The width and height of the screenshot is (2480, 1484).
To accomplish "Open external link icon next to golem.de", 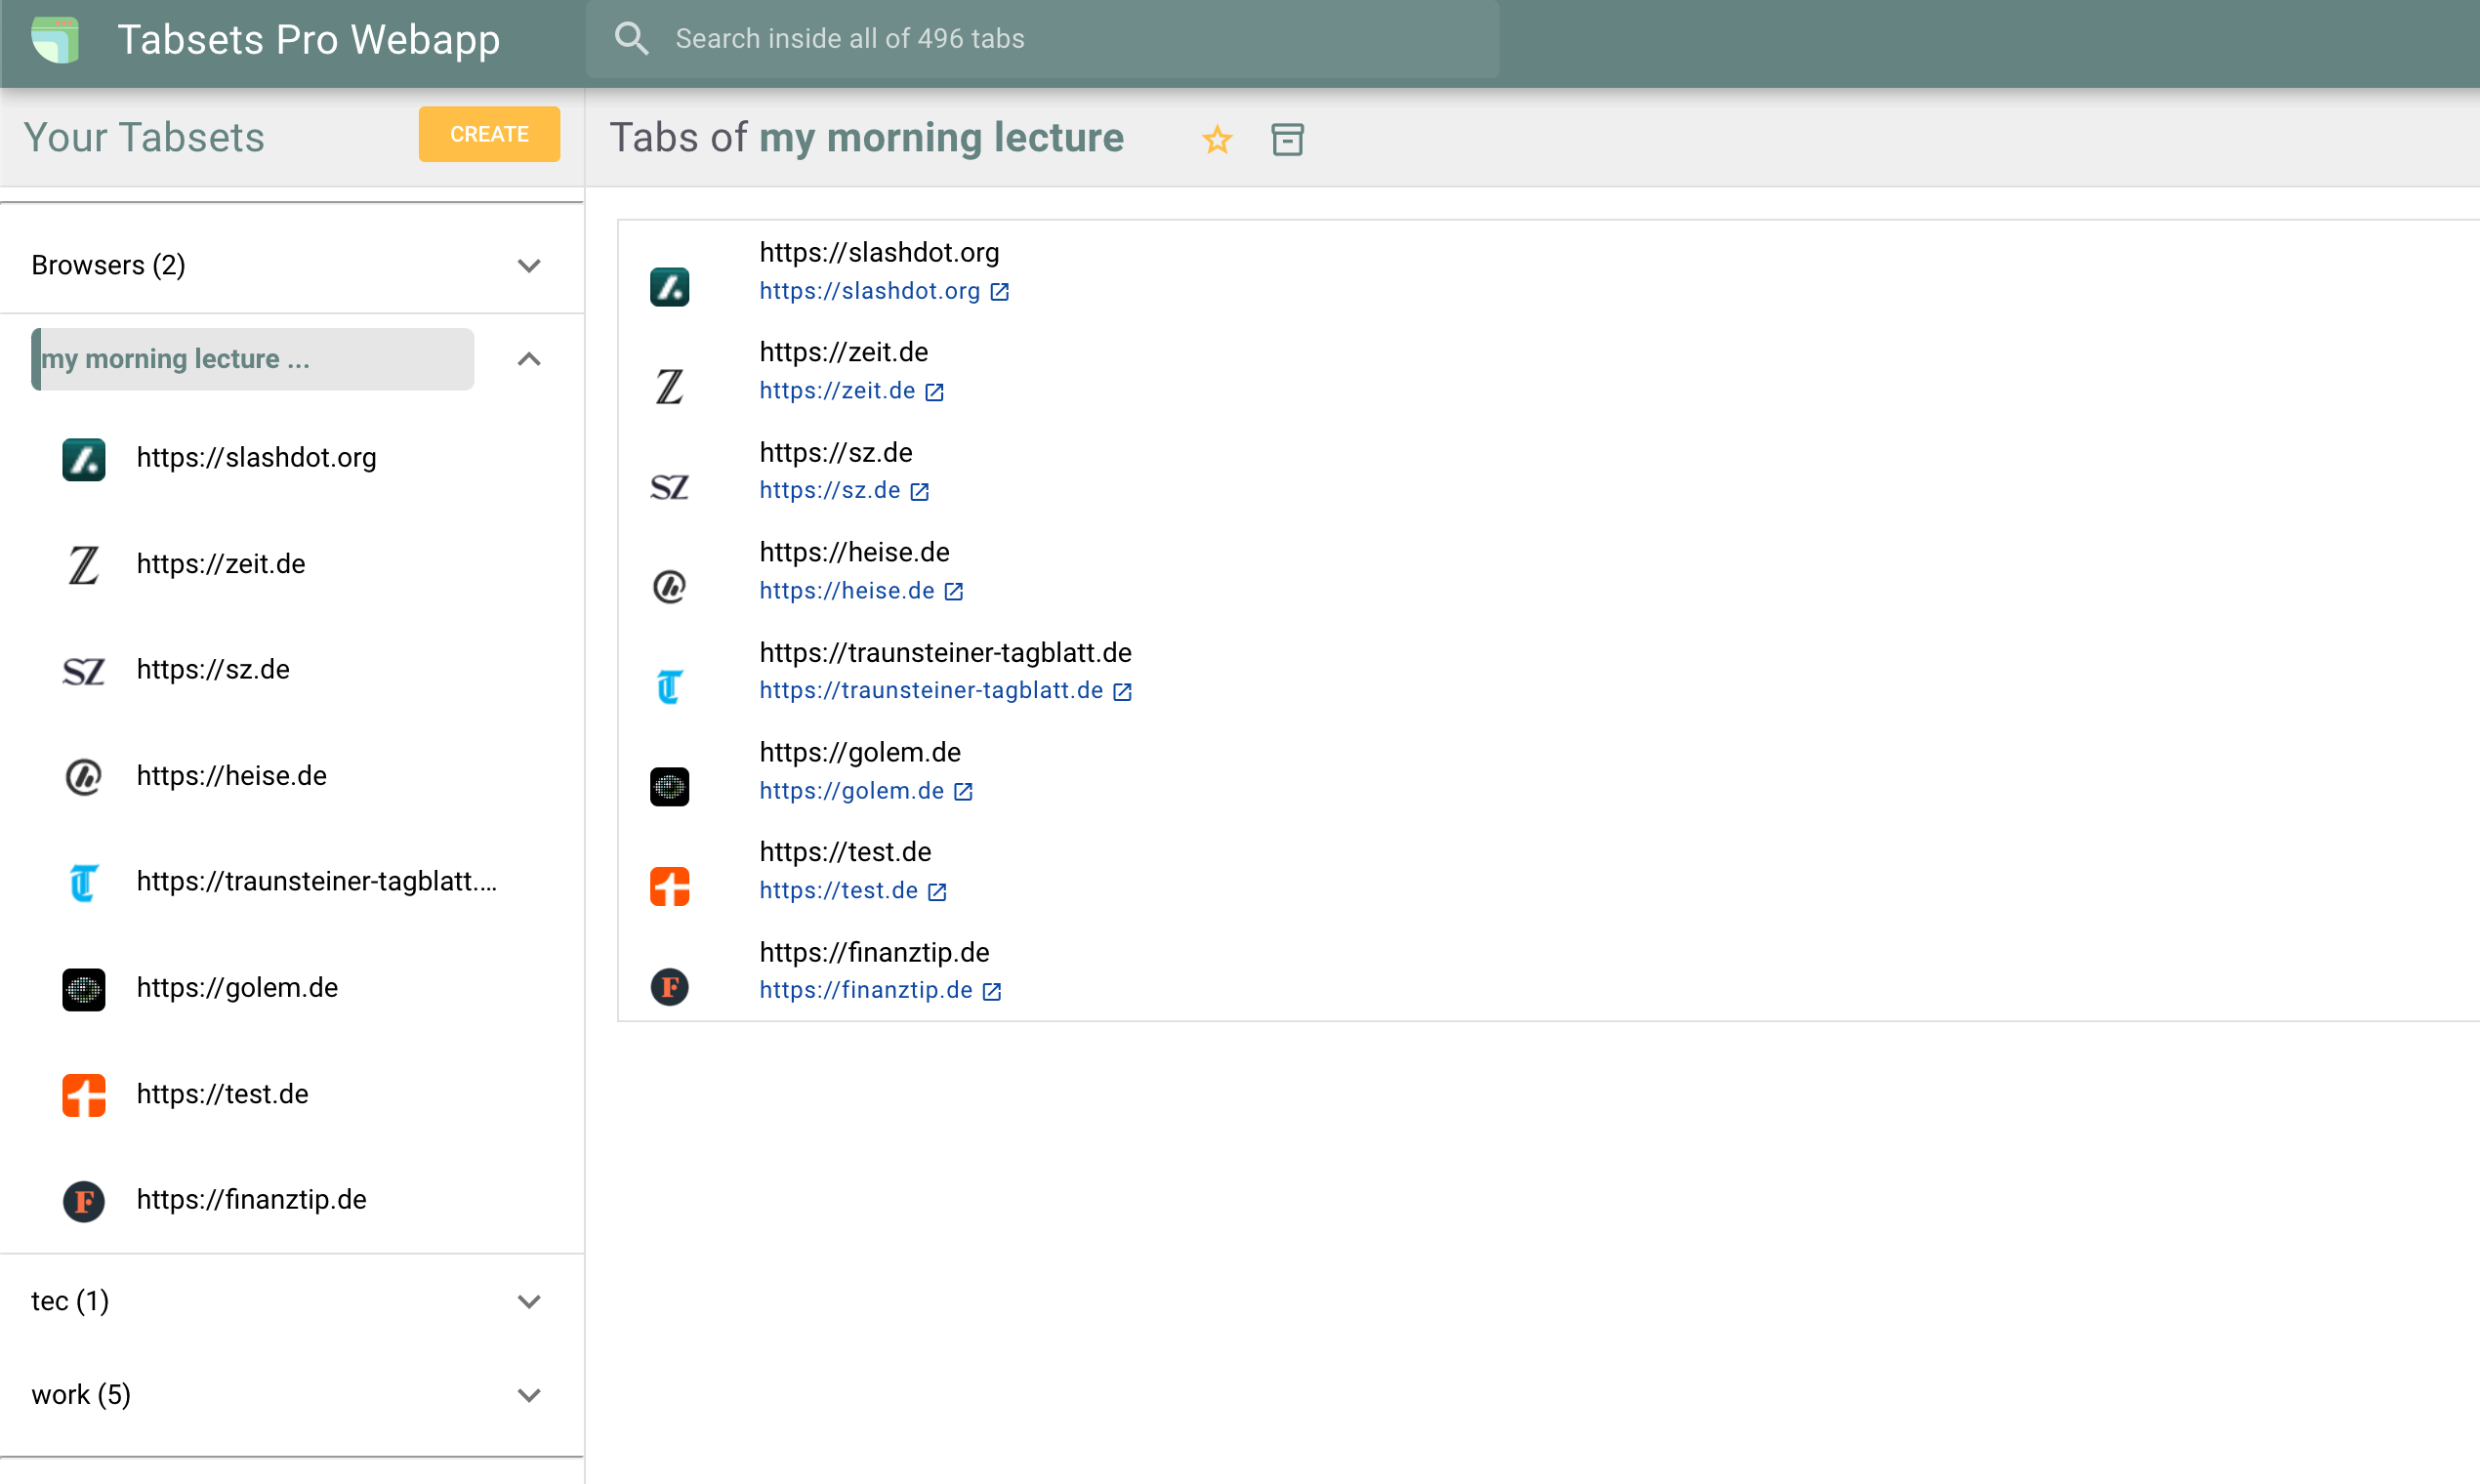I will pyautogui.click(x=963, y=792).
